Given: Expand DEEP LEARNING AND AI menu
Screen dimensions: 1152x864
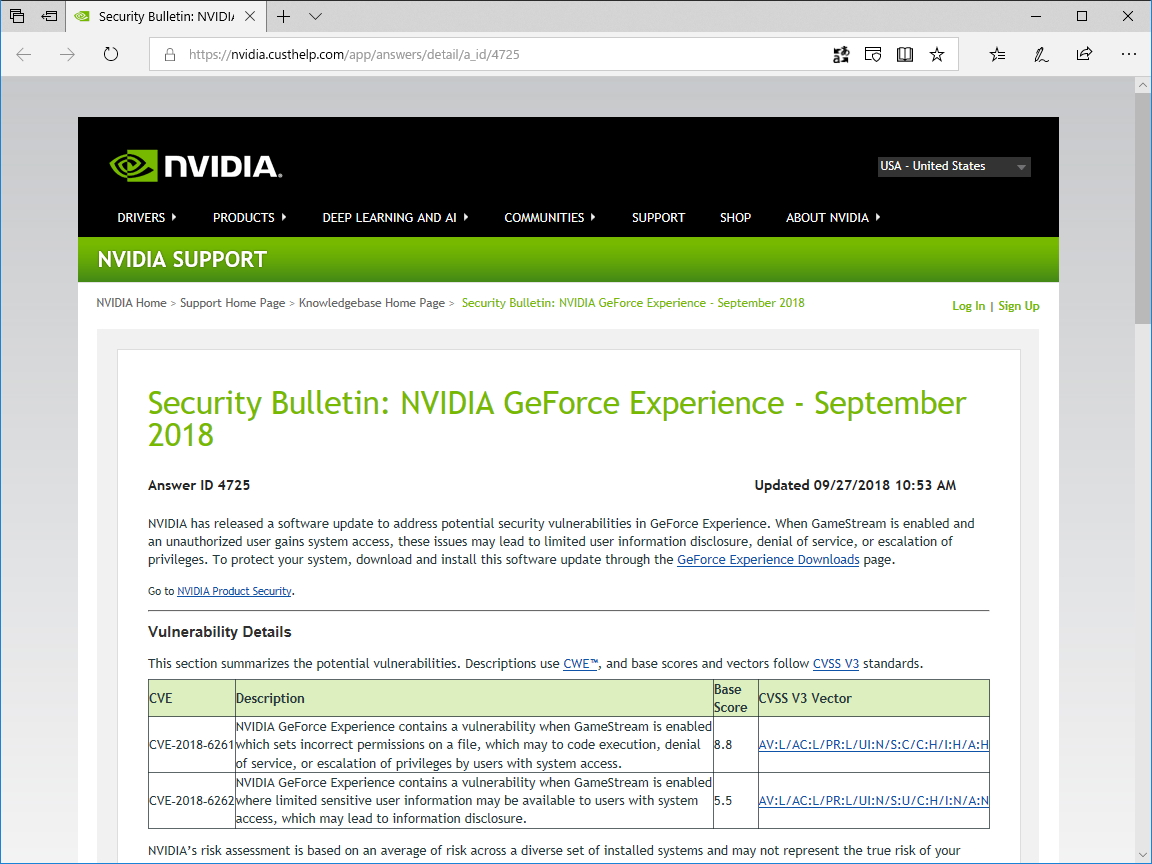Looking at the screenshot, I should pos(395,217).
